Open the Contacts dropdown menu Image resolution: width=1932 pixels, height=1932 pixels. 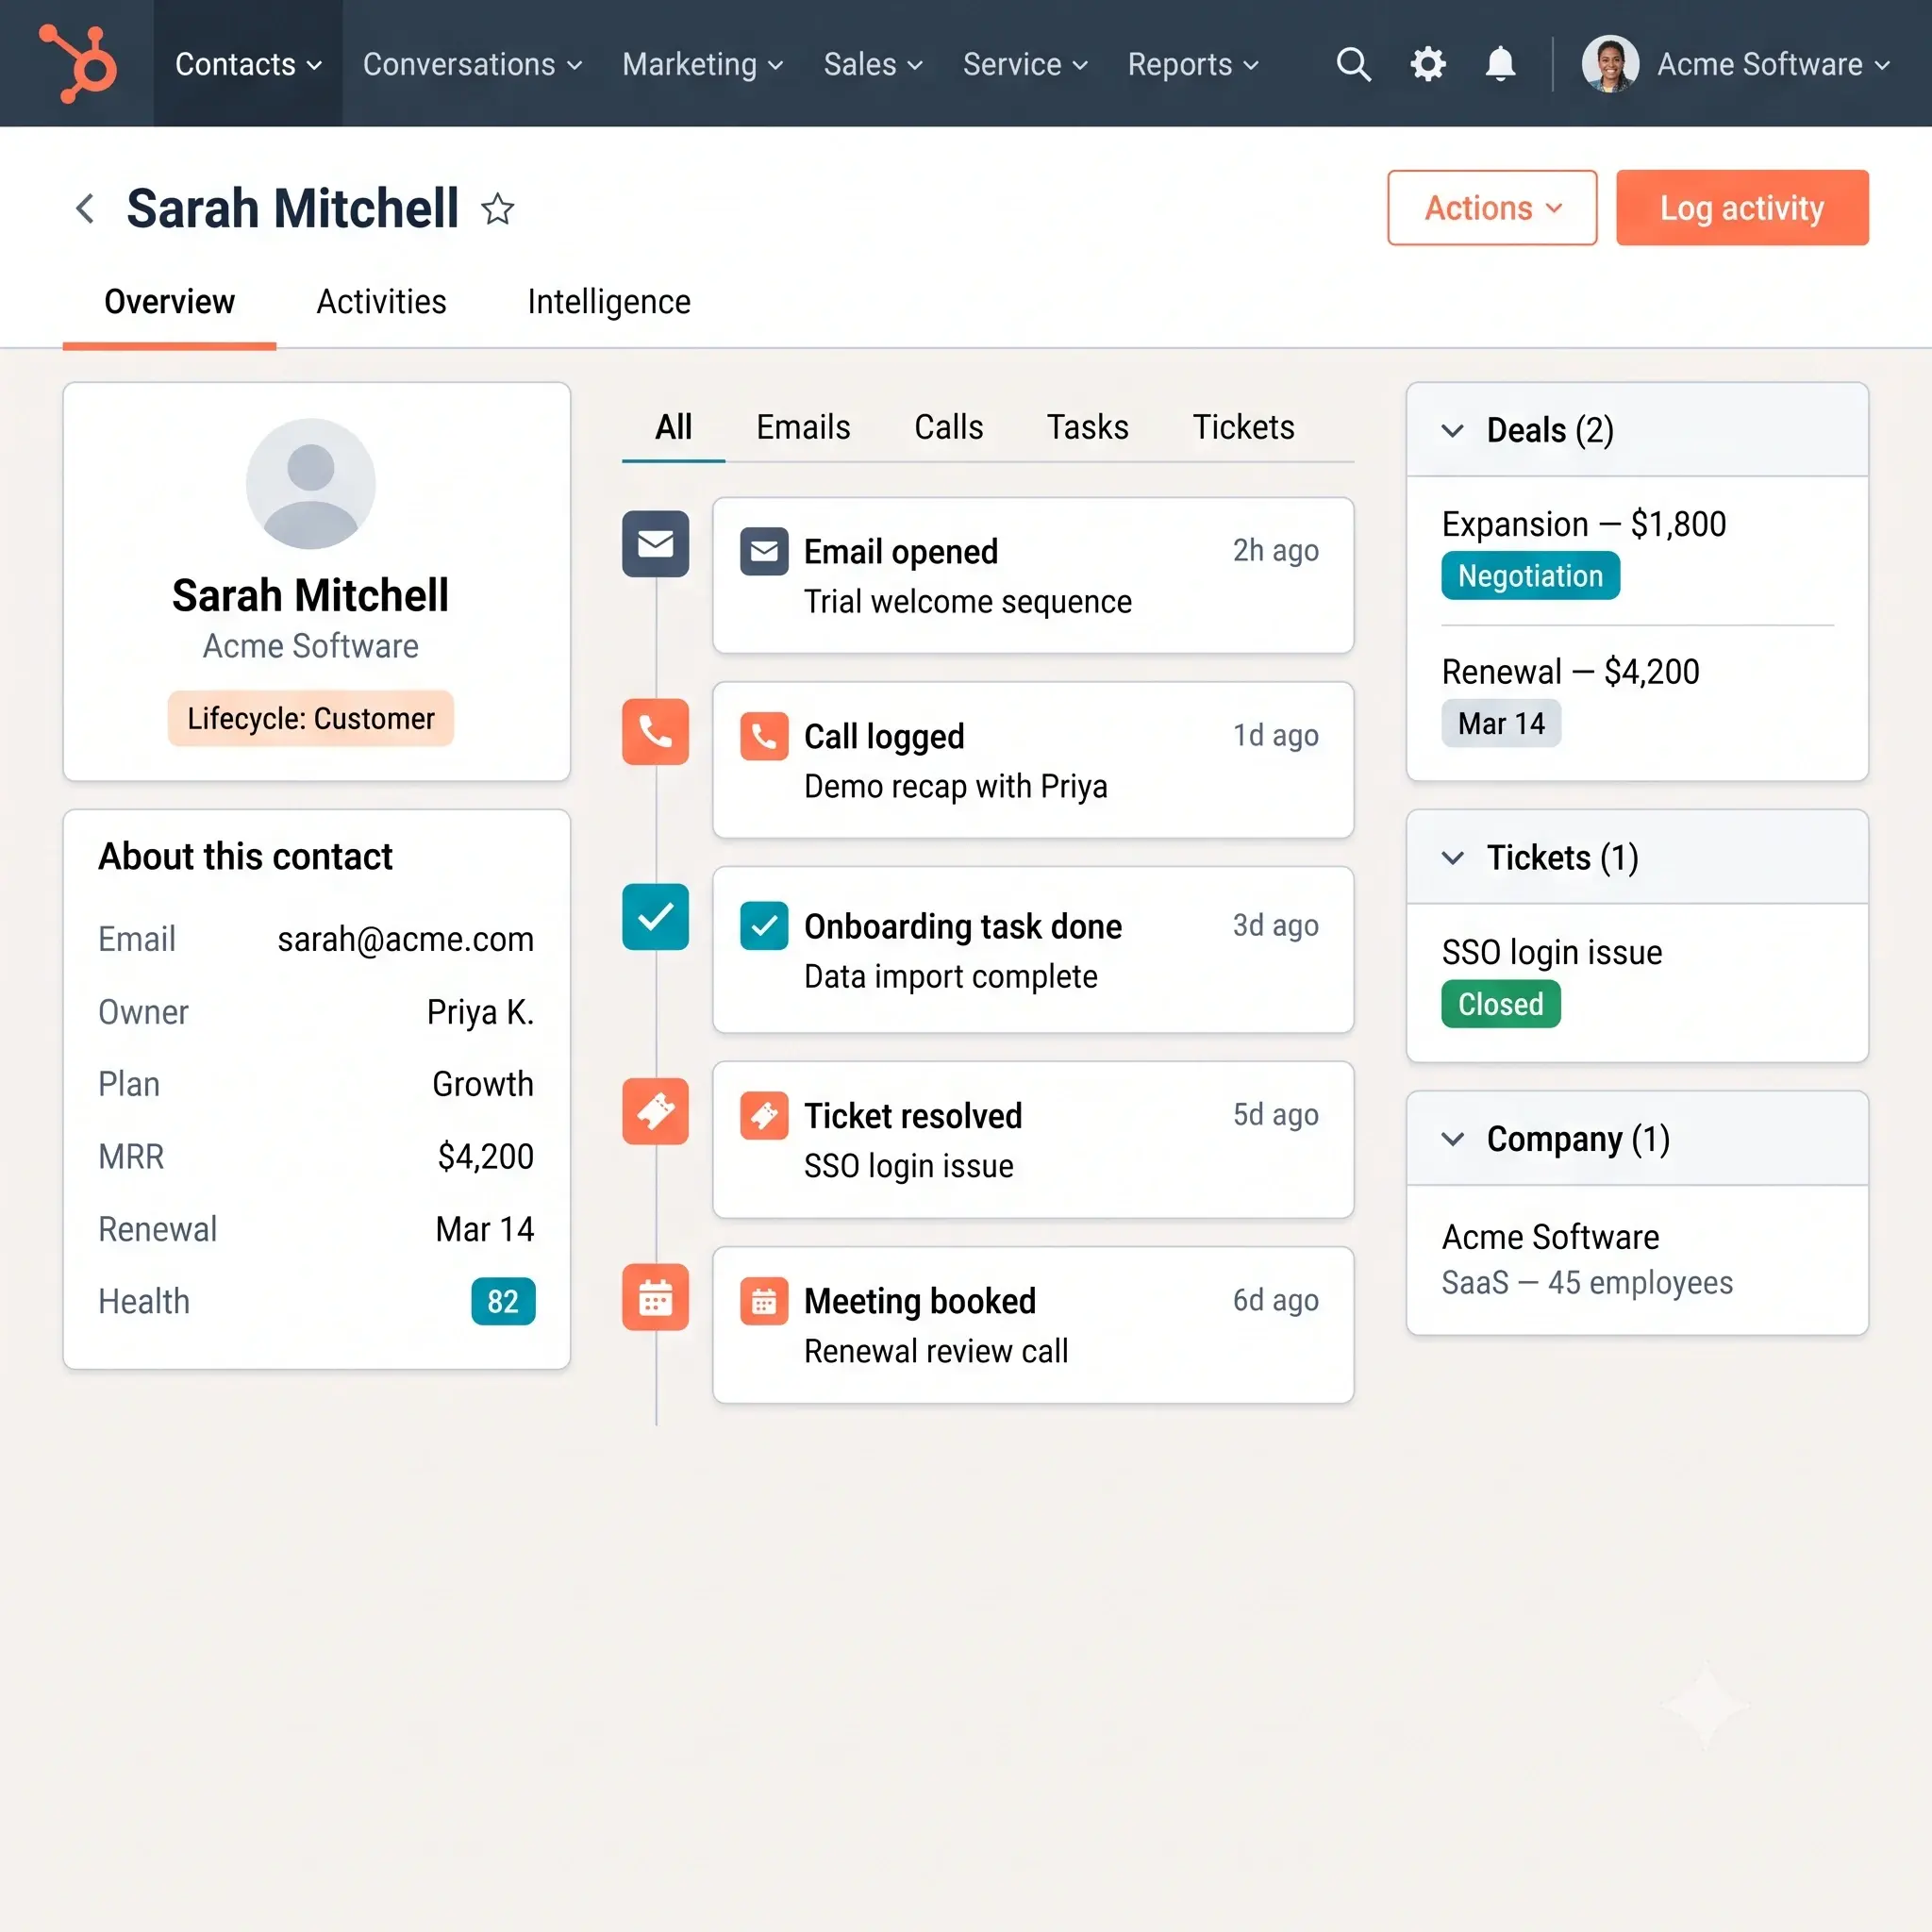click(x=248, y=64)
